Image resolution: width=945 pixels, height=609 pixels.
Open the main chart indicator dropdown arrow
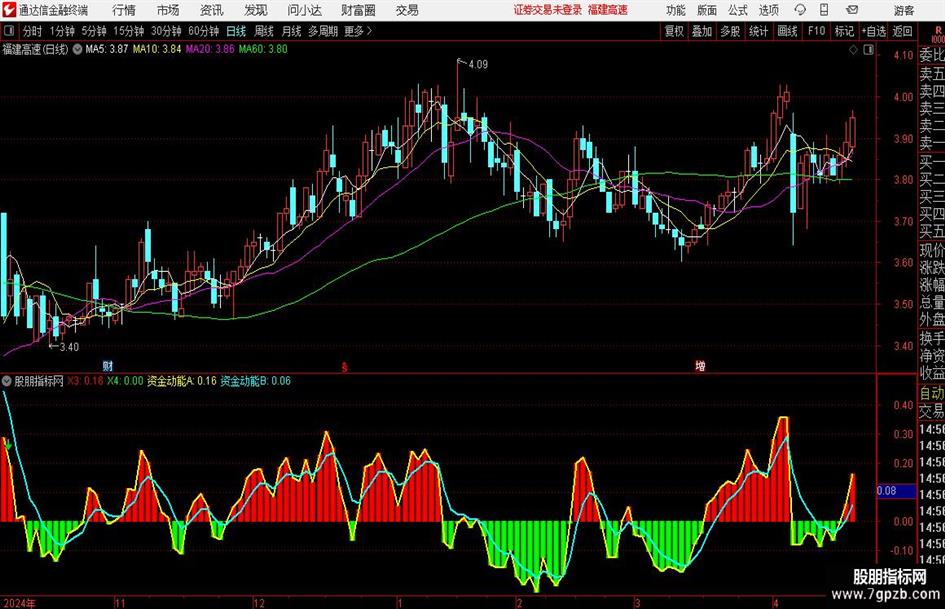78,48
